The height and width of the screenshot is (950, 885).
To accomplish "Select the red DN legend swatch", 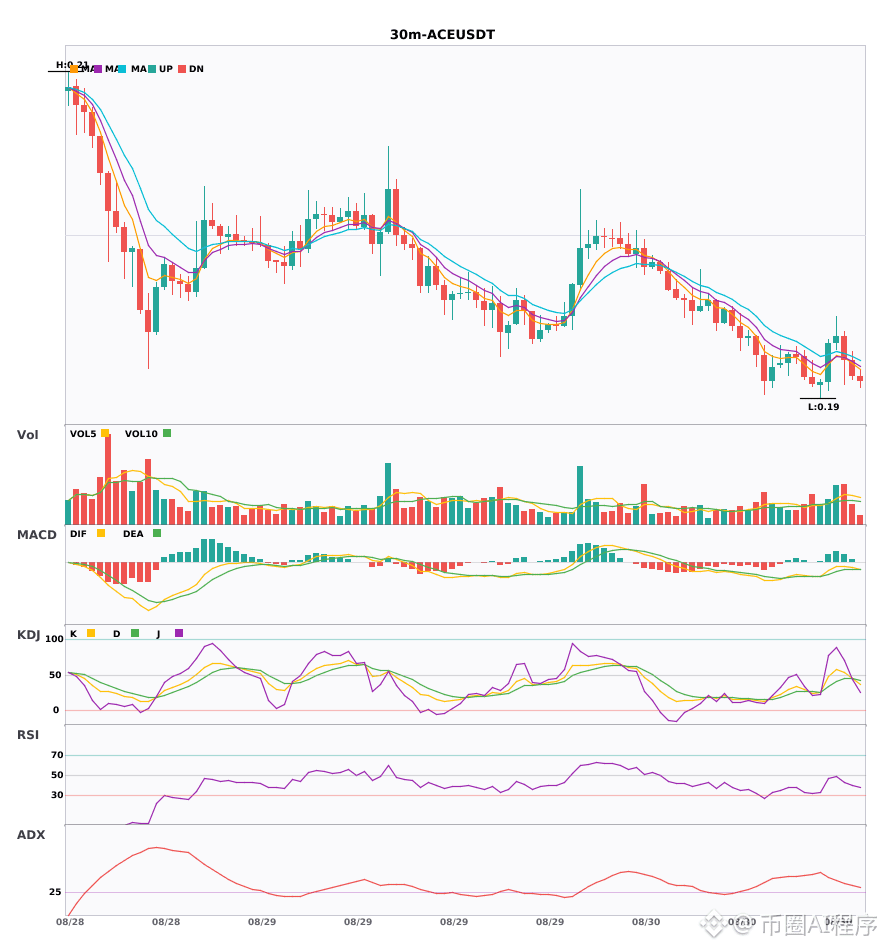I will [x=182, y=69].
